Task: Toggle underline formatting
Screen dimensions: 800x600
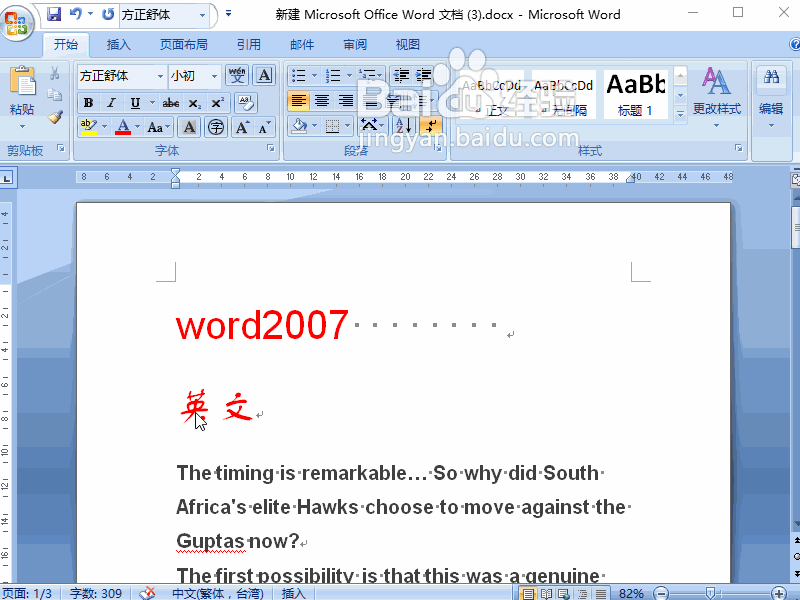Action: coord(135,103)
